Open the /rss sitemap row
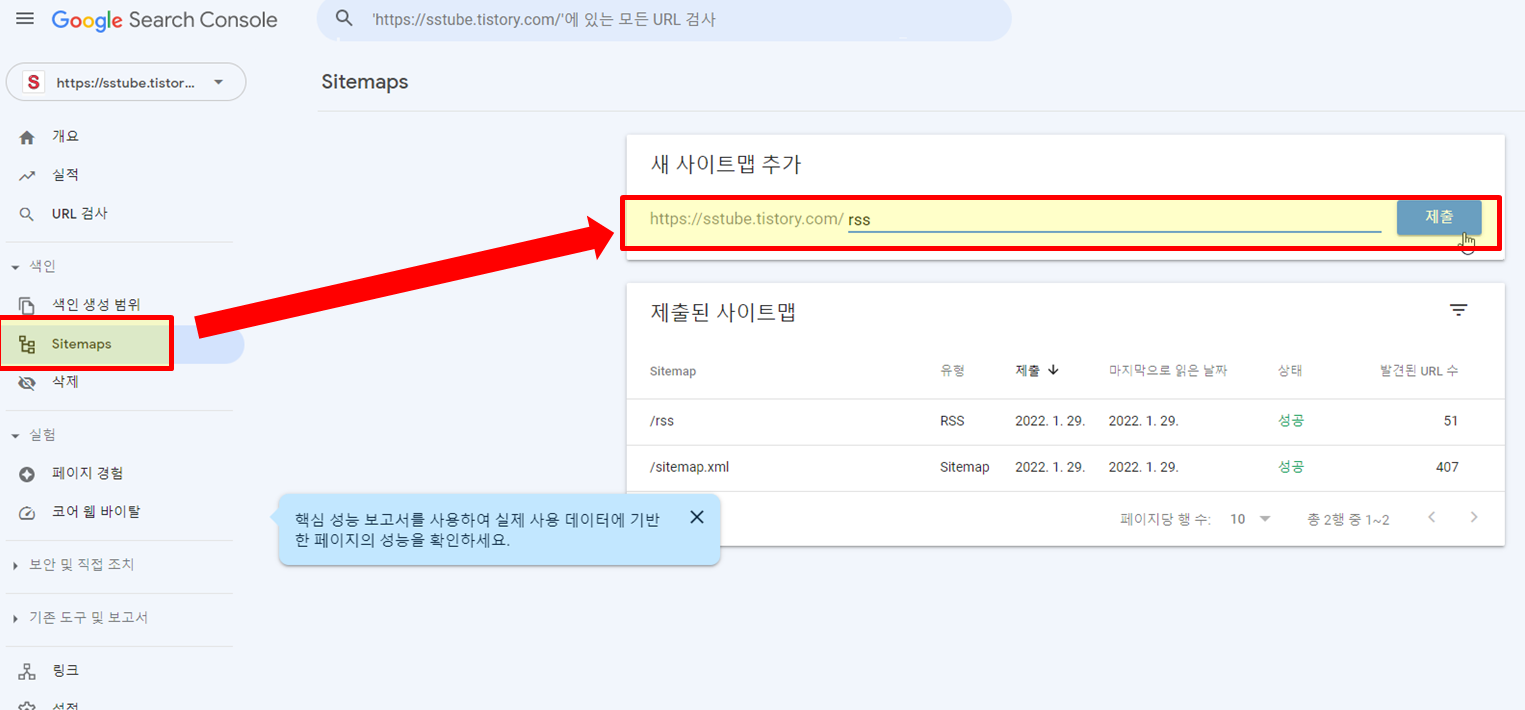1525x710 pixels. [x=1065, y=421]
